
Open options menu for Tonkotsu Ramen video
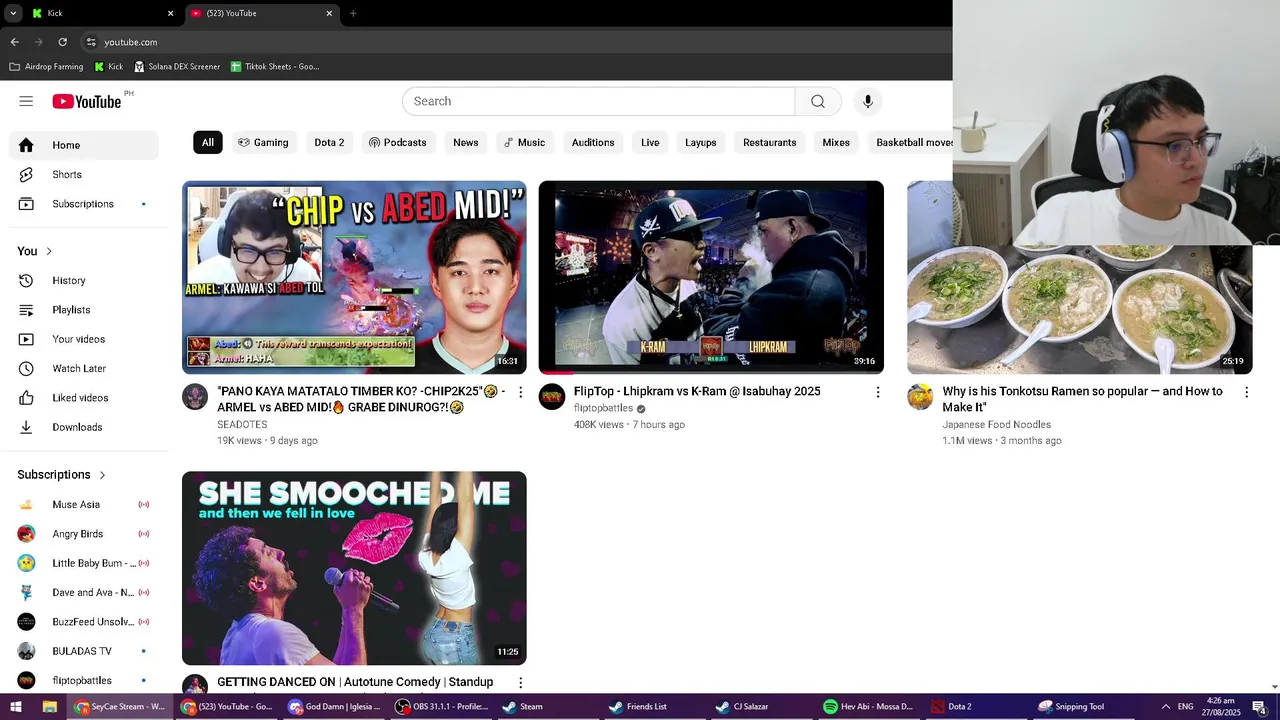point(1246,392)
